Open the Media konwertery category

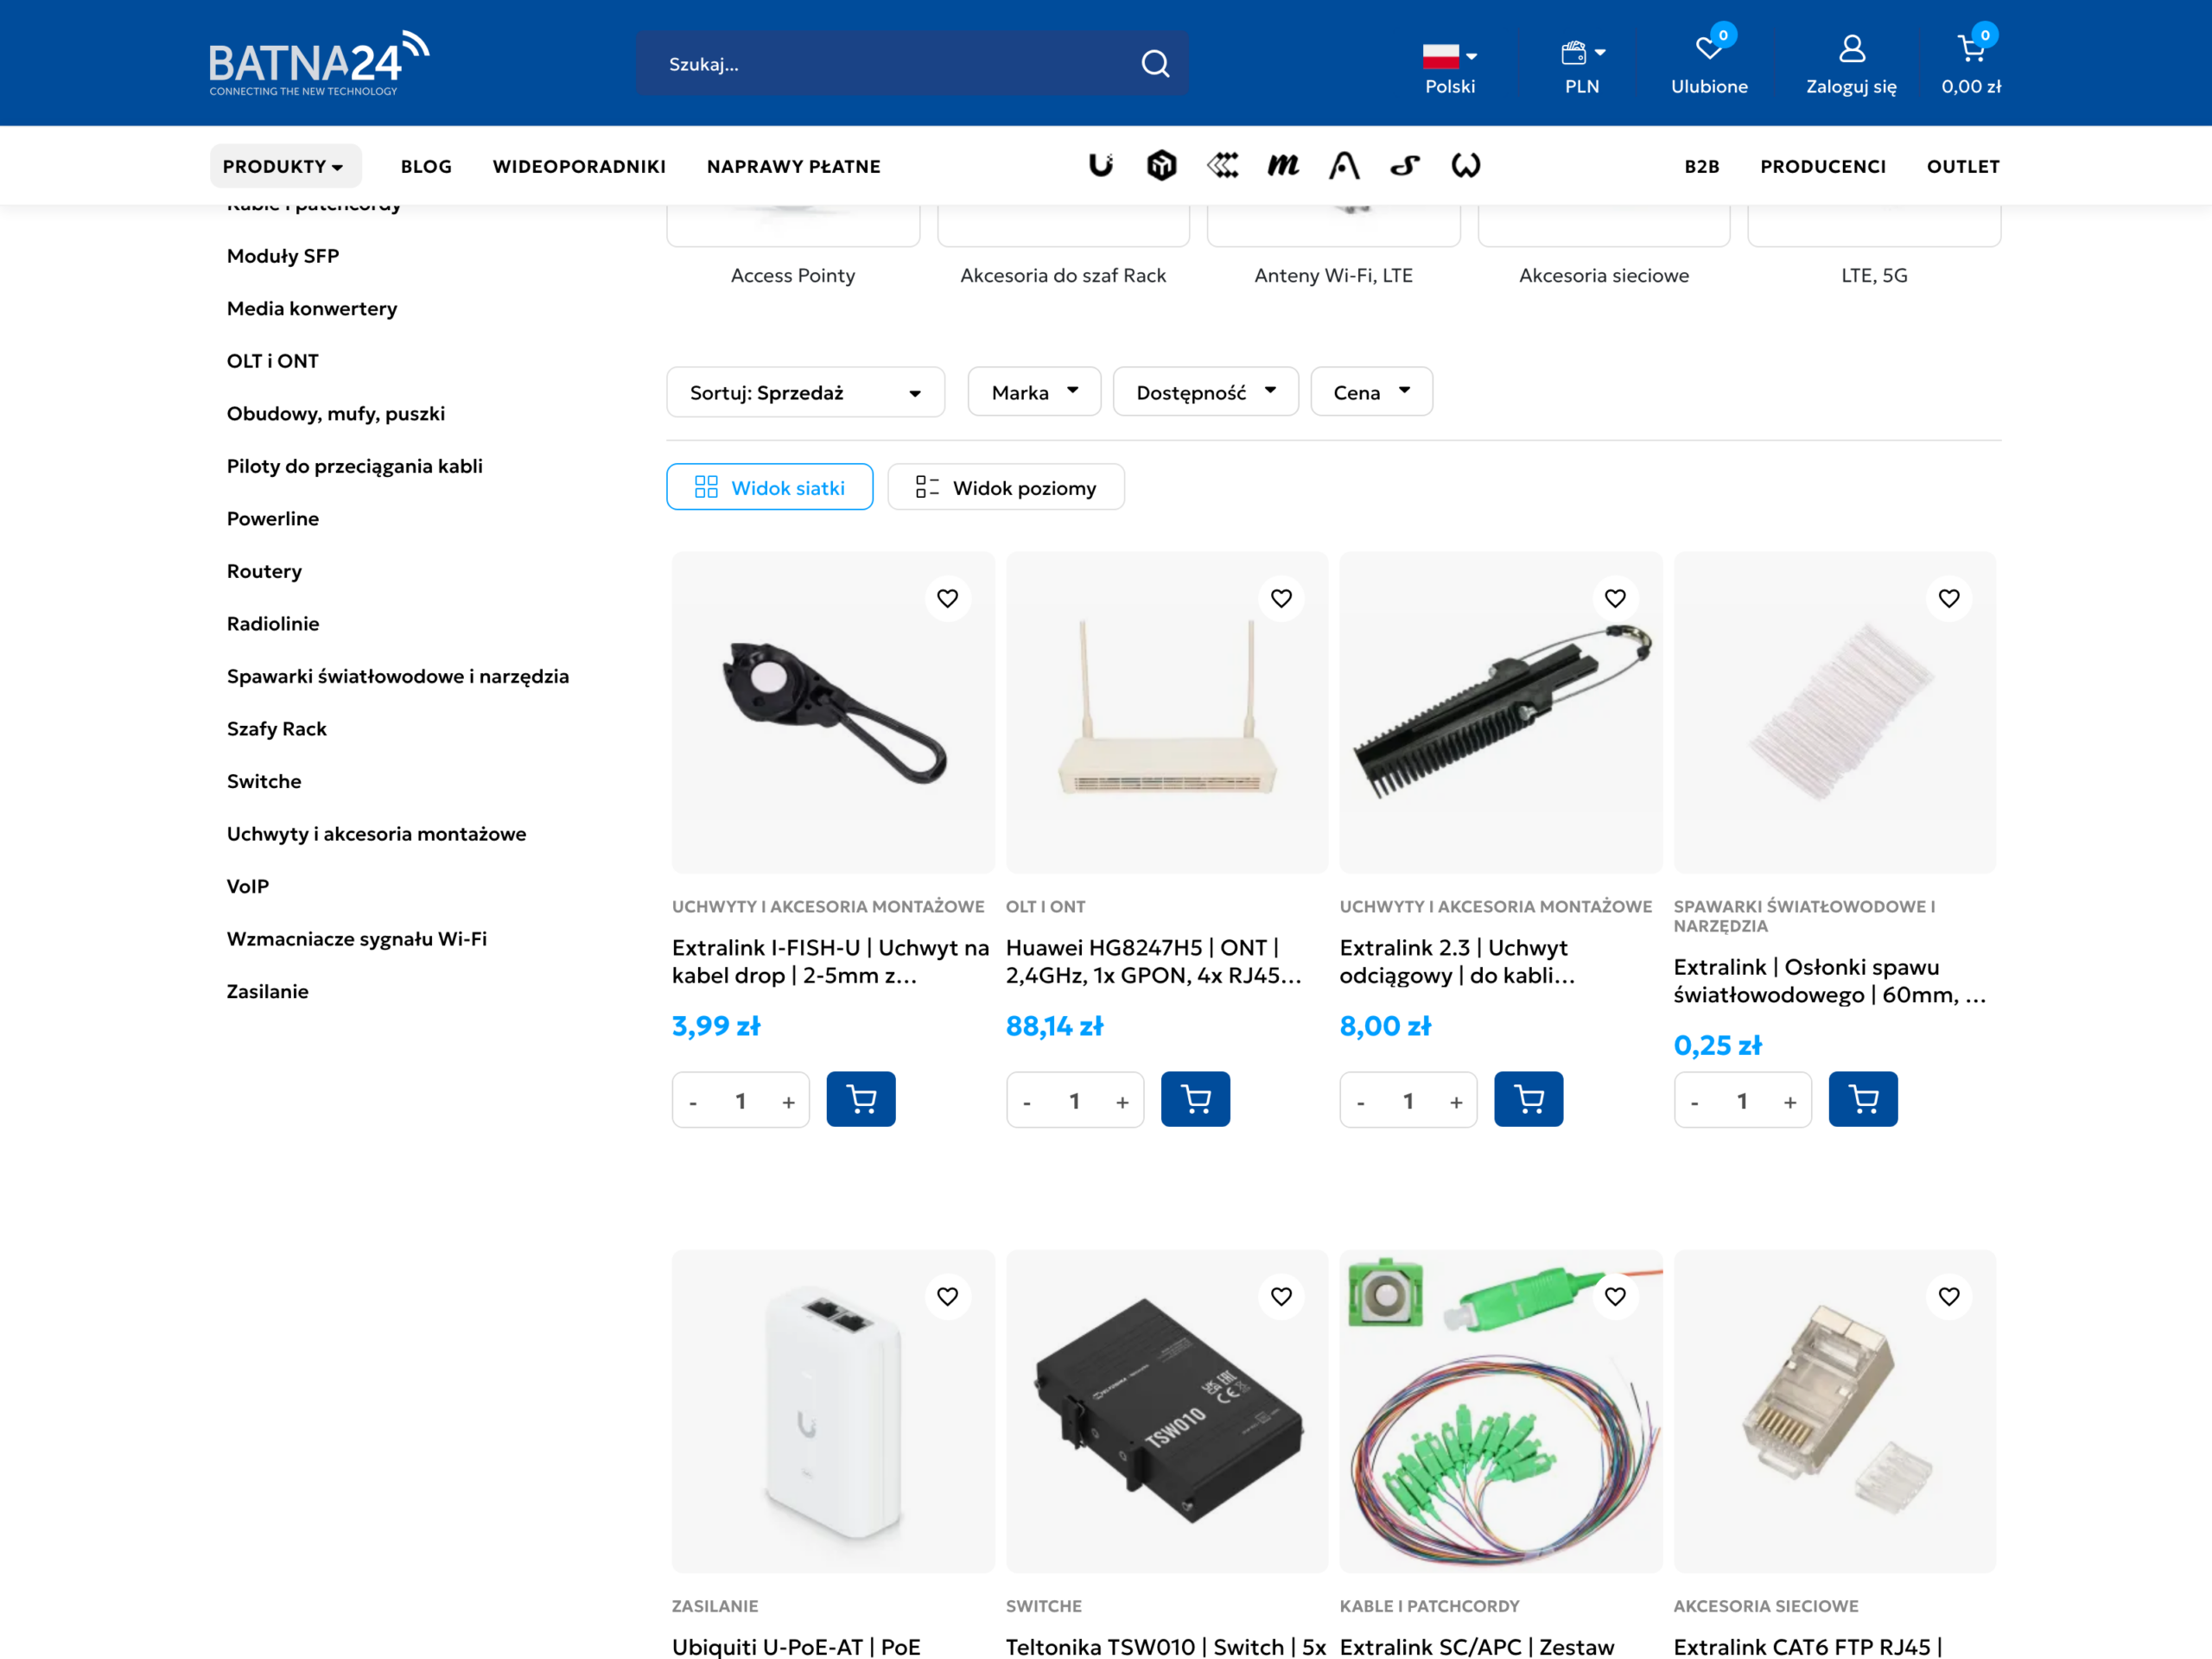[312, 308]
